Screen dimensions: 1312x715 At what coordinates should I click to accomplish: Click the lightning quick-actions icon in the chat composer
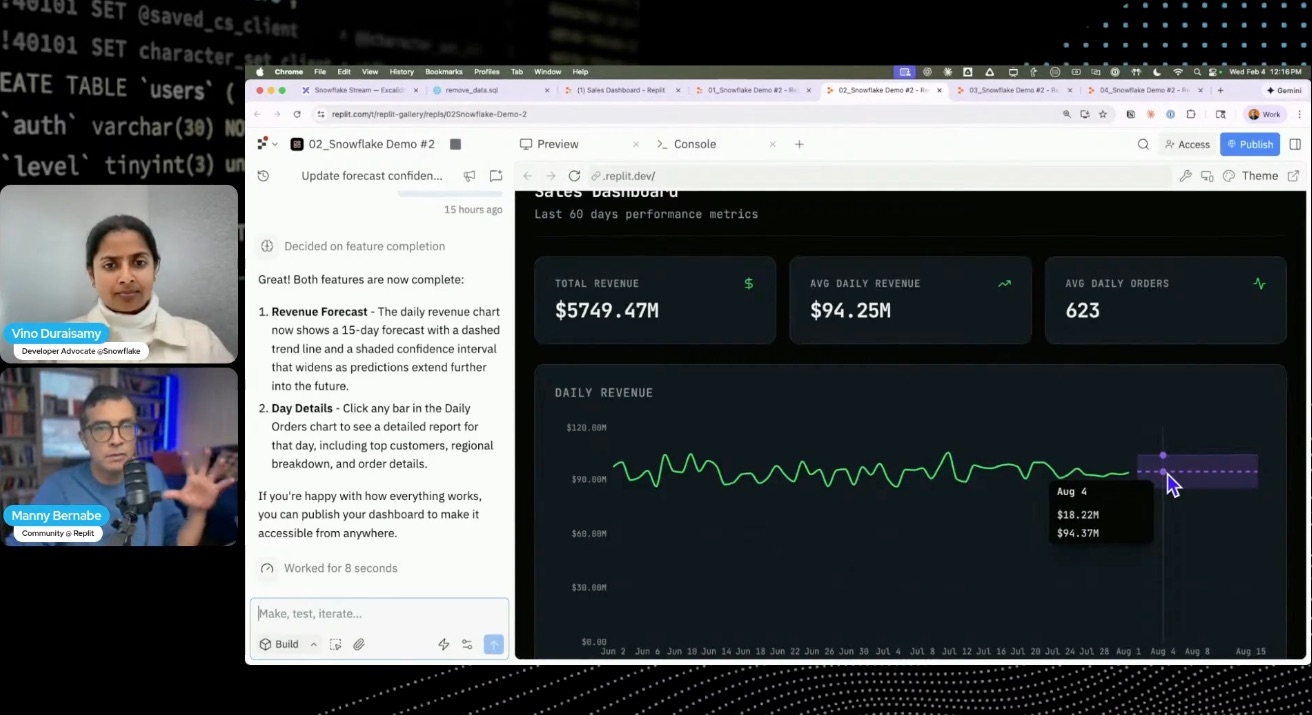444,645
